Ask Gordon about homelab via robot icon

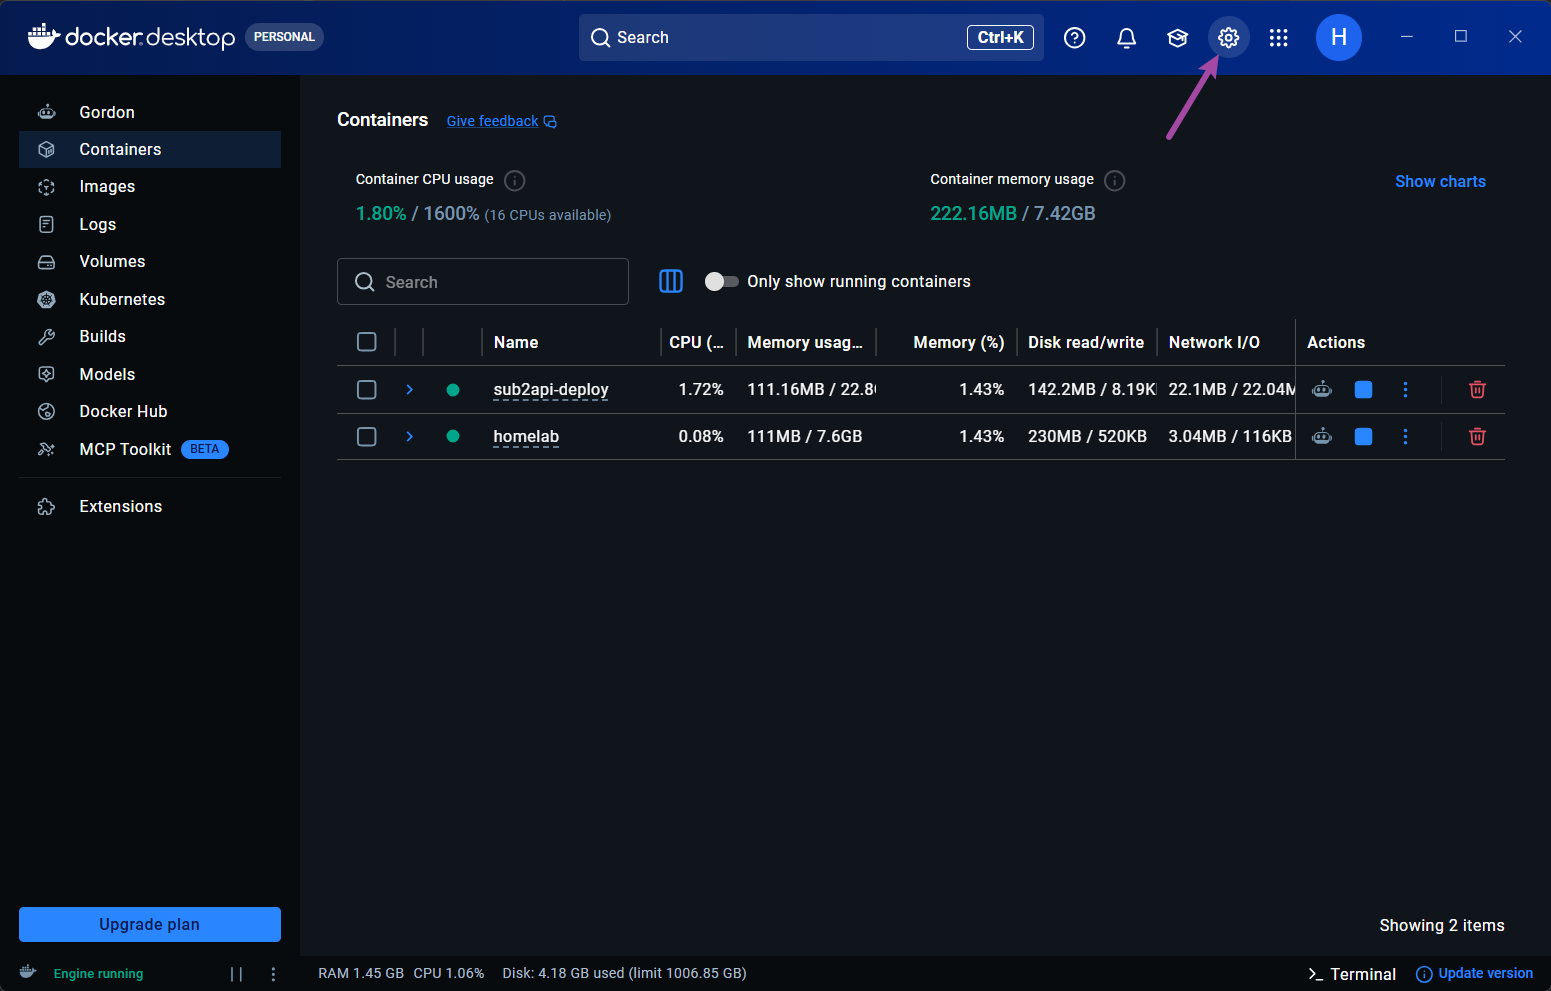click(1322, 436)
